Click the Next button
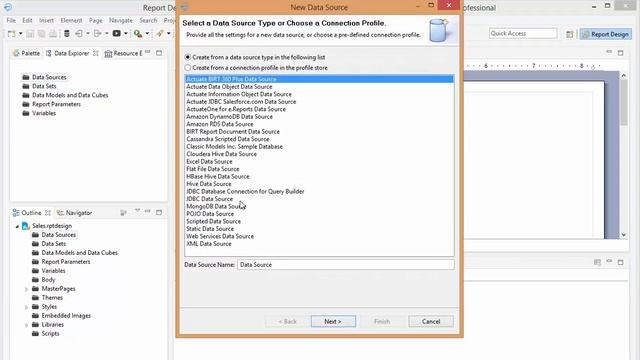 coord(333,322)
